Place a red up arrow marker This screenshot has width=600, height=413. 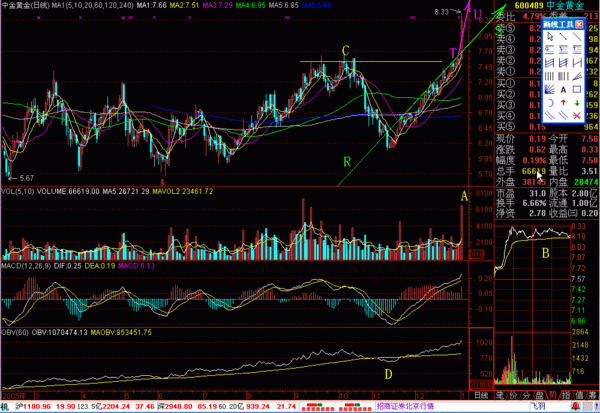point(563,103)
